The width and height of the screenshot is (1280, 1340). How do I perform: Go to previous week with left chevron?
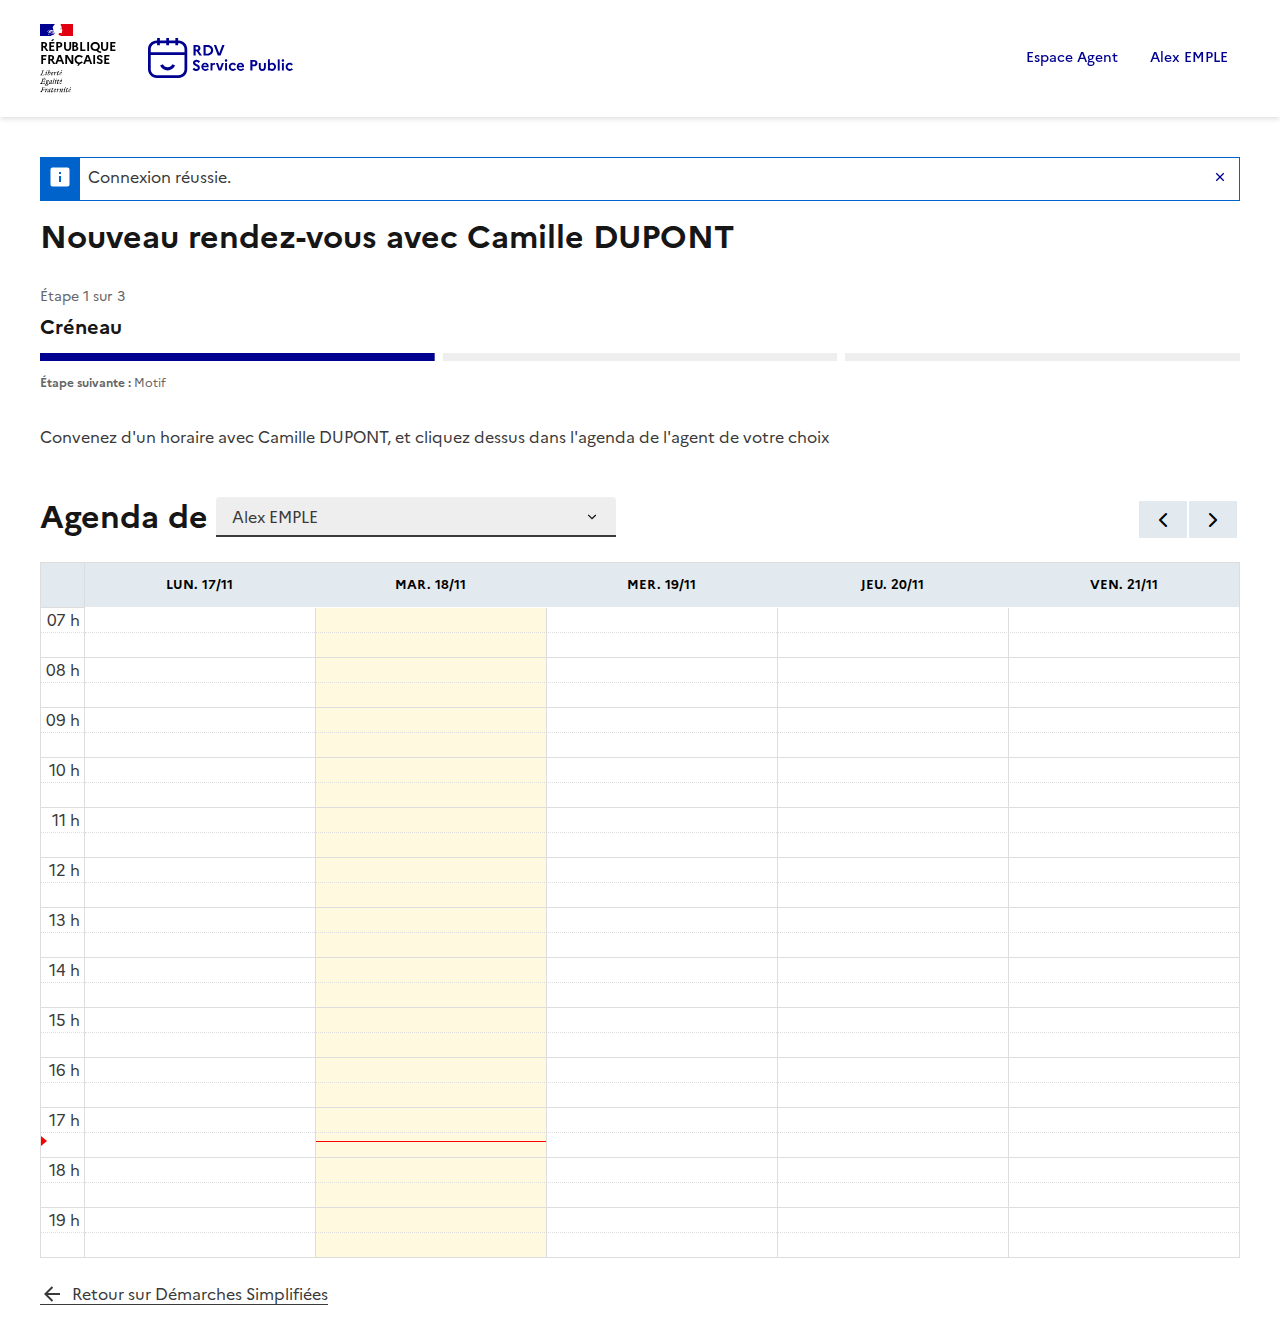tap(1162, 520)
